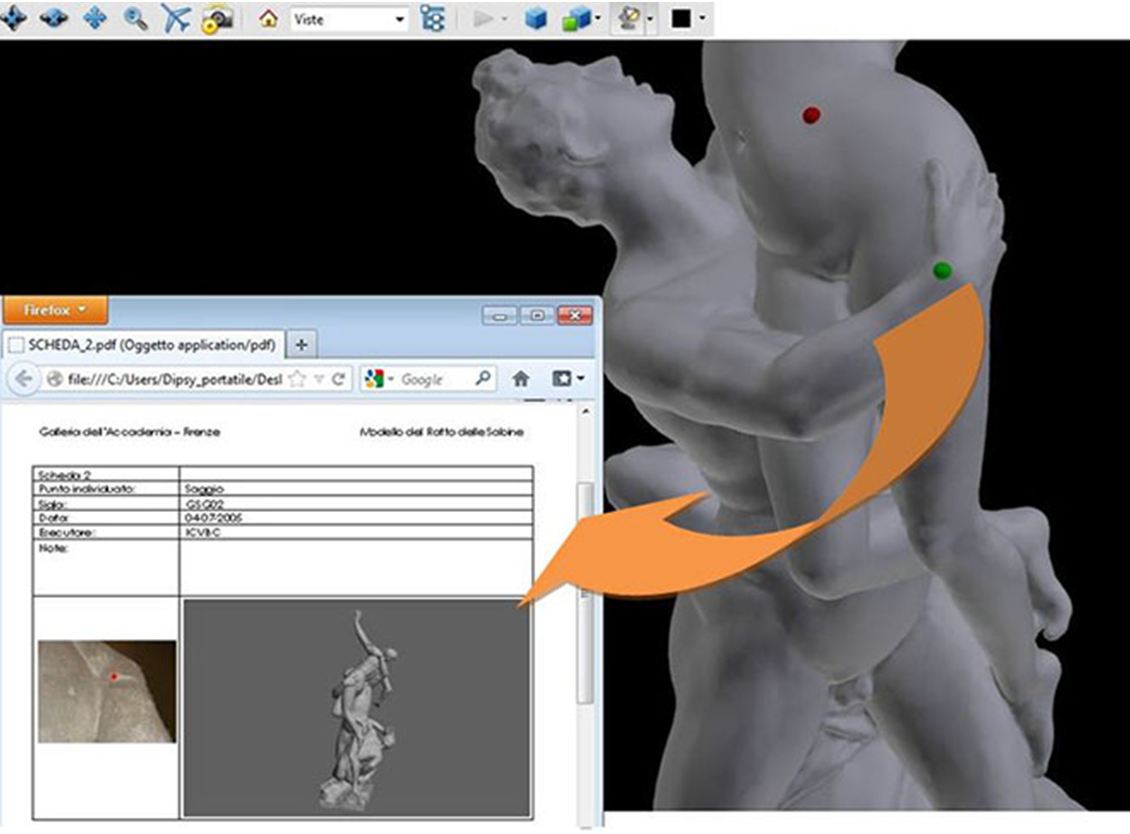Click the black background color swatch
This screenshot has width=1130, height=834.
click(x=682, y=19)
